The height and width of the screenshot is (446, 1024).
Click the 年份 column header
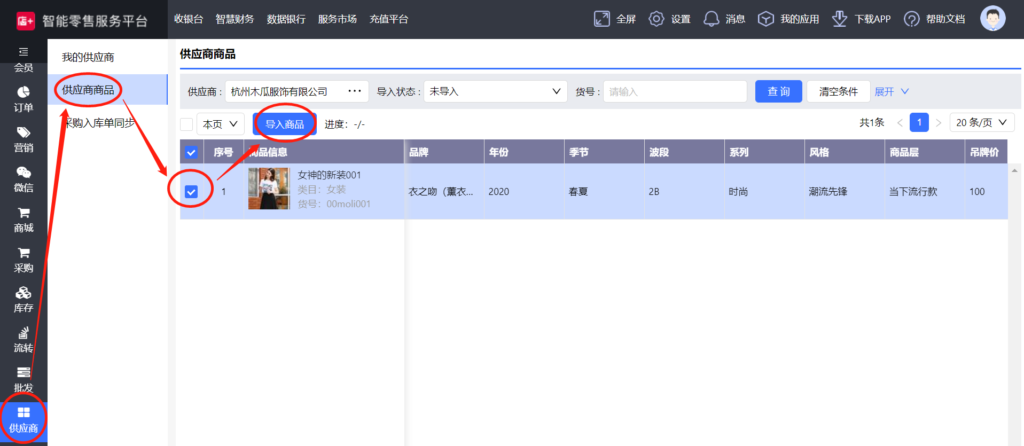[524, 152]
